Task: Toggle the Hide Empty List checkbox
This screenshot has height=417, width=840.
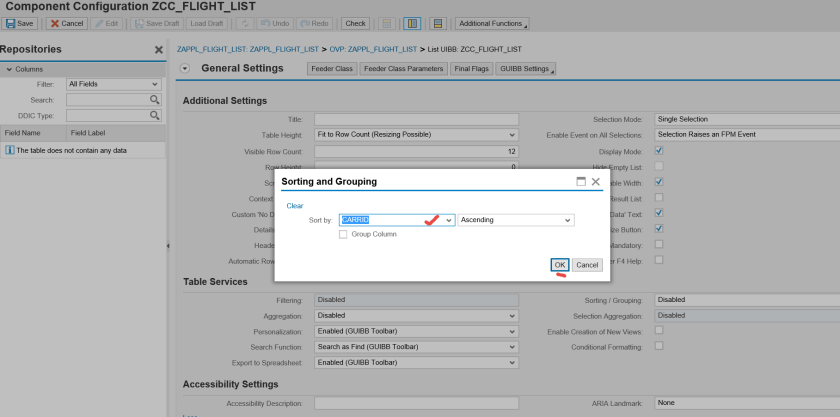Action: (659, 166)
